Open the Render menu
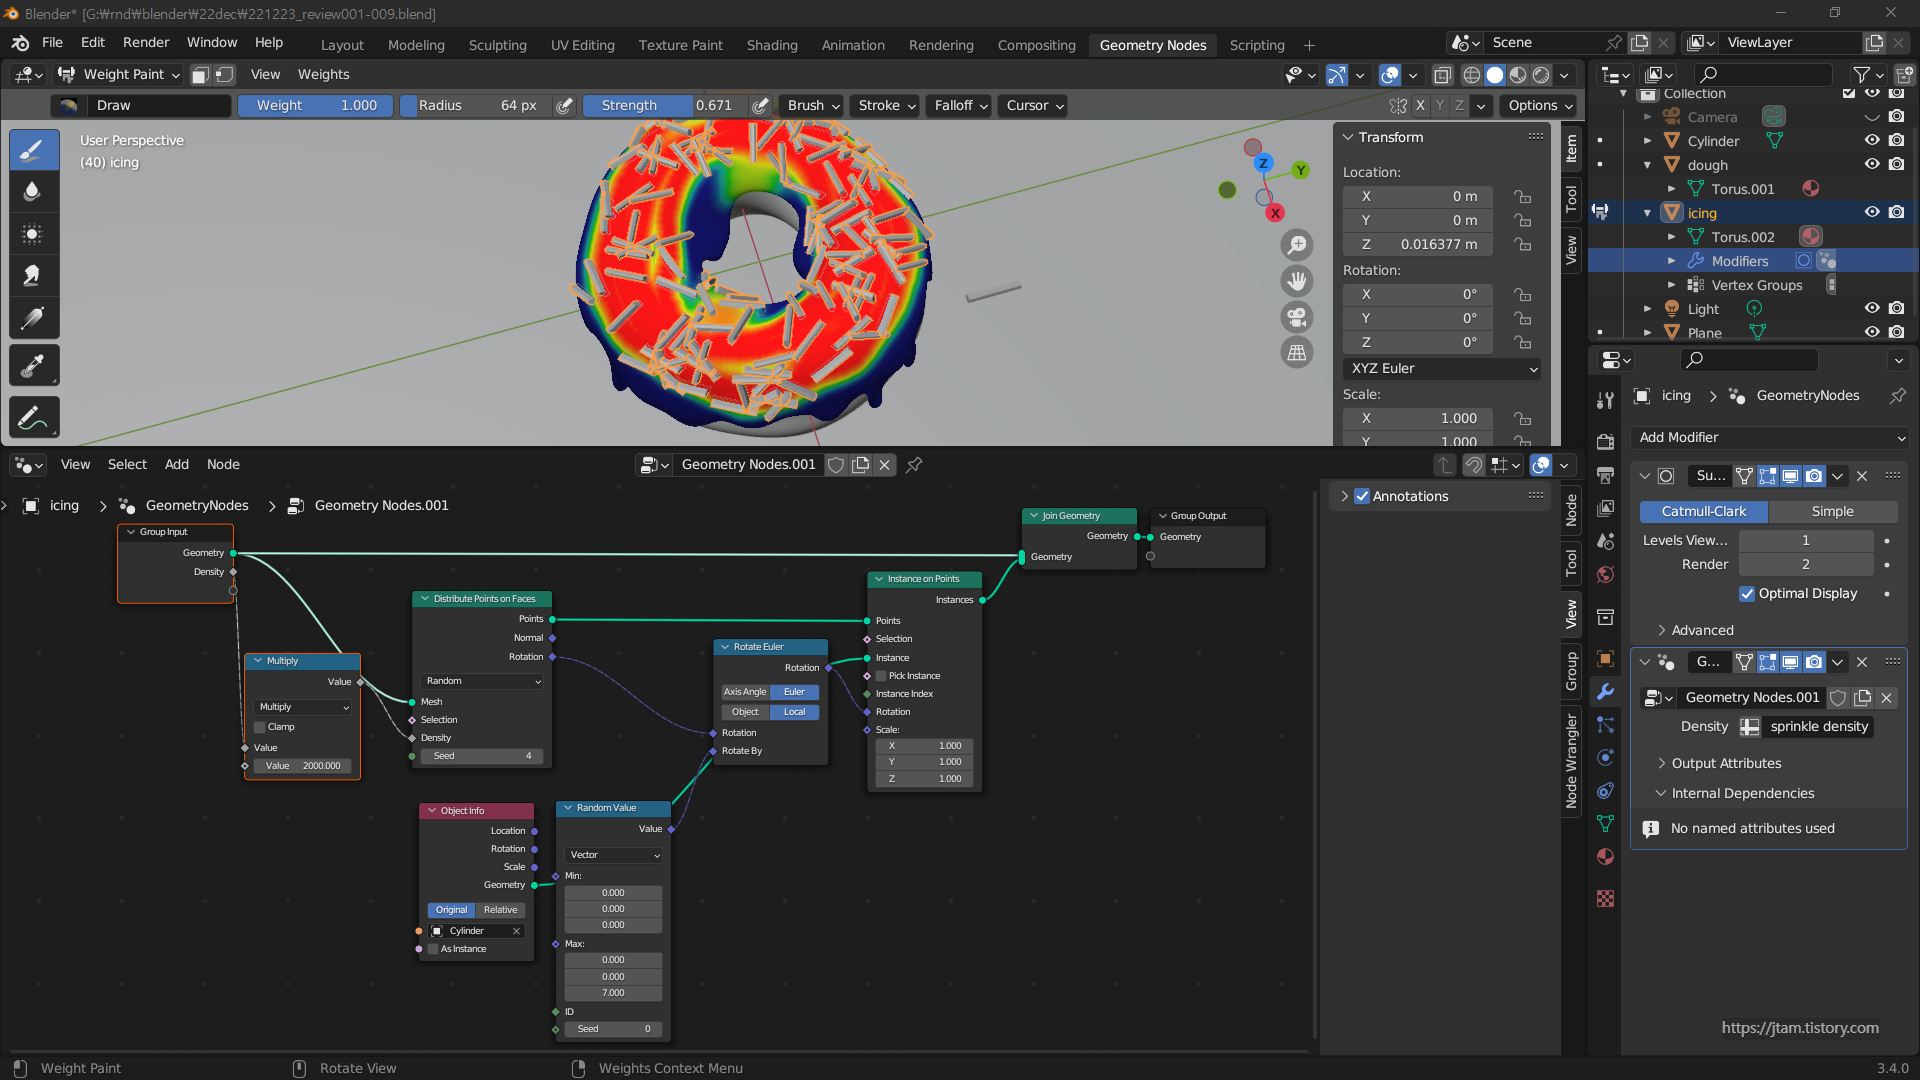 click(x=146, y=42)
